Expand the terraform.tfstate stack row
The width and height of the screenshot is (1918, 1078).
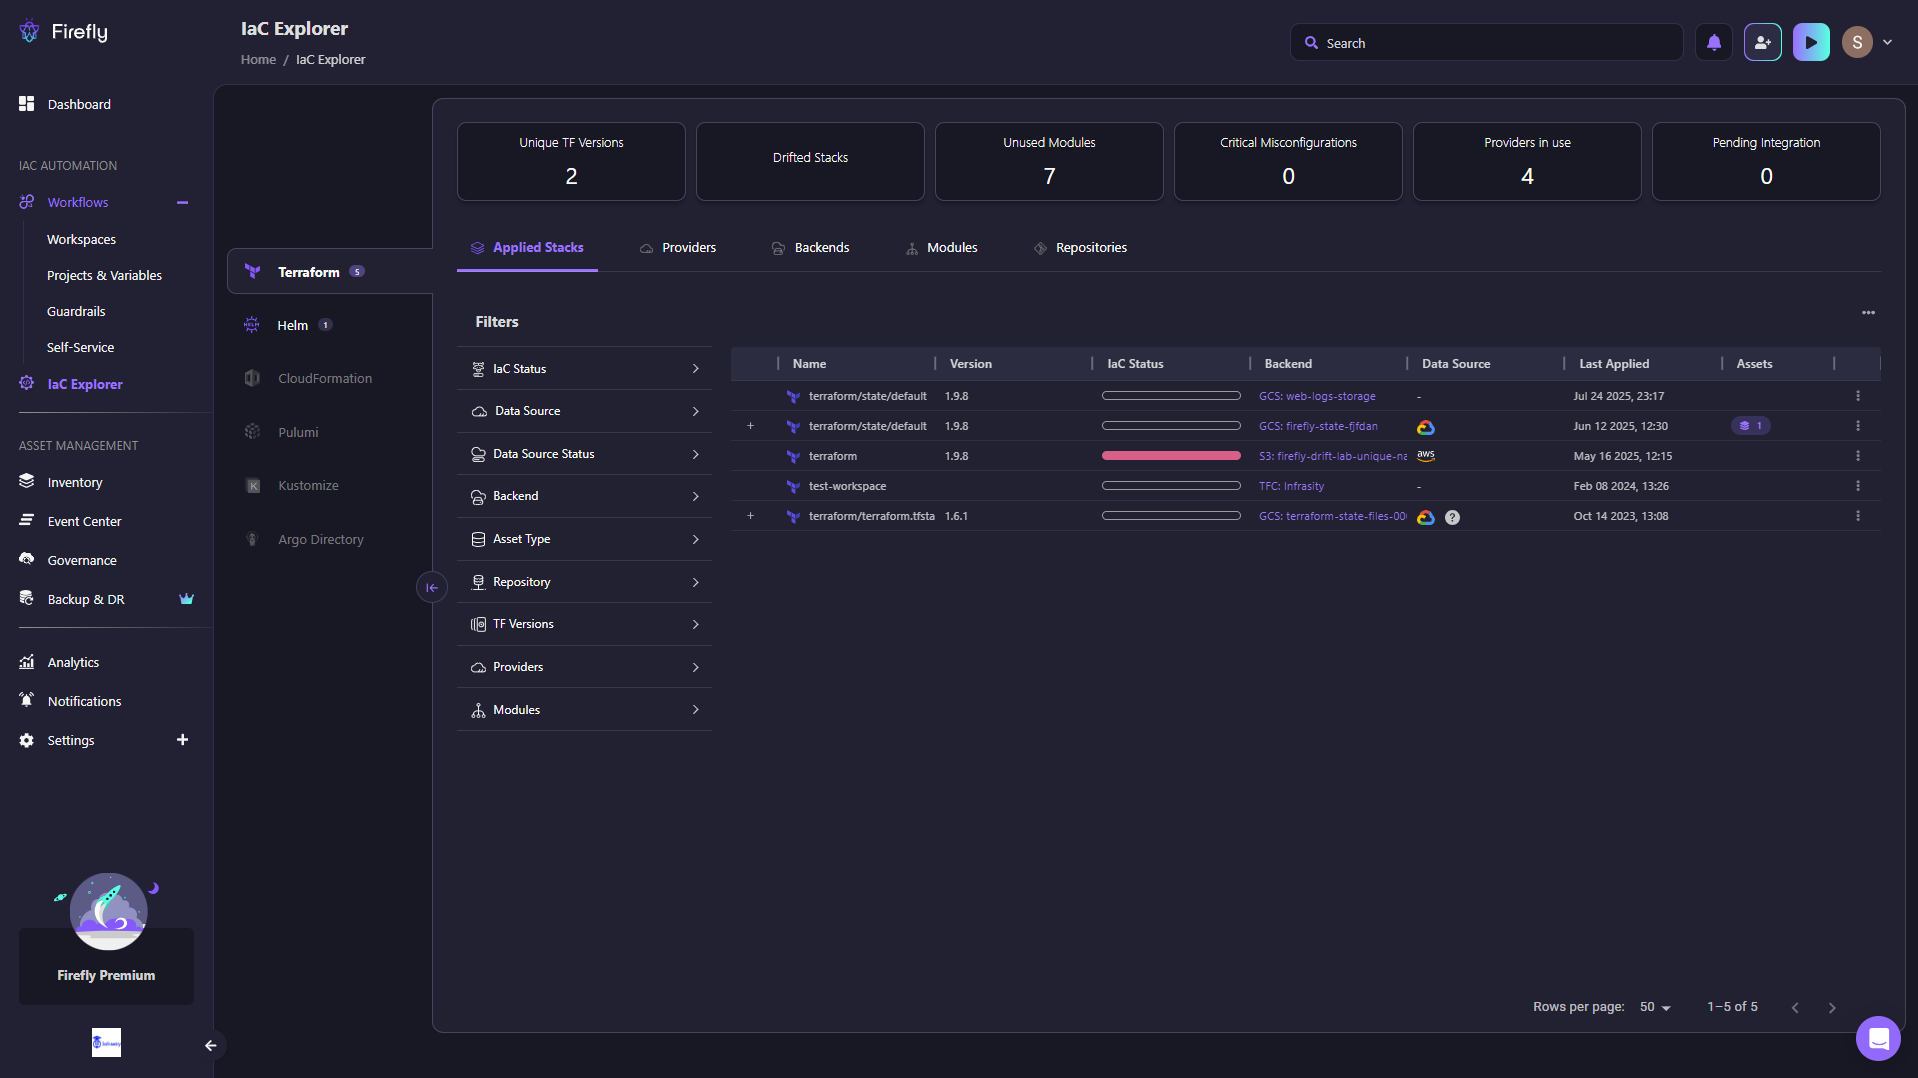750,516
